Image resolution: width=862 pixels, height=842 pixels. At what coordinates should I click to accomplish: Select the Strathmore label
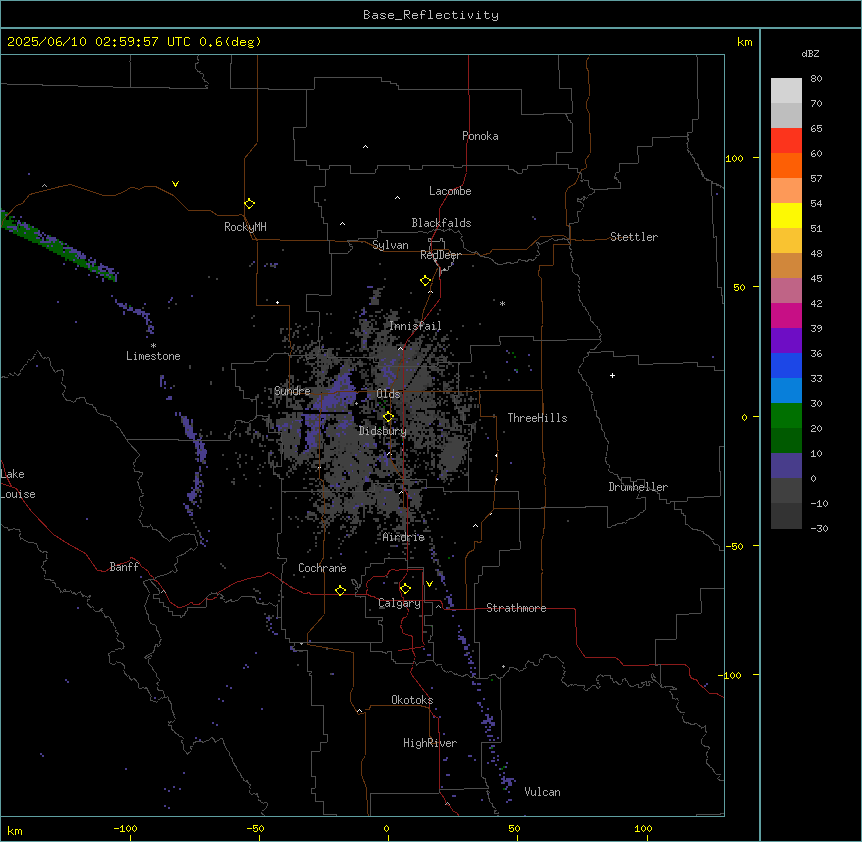(x=516, y=608)
